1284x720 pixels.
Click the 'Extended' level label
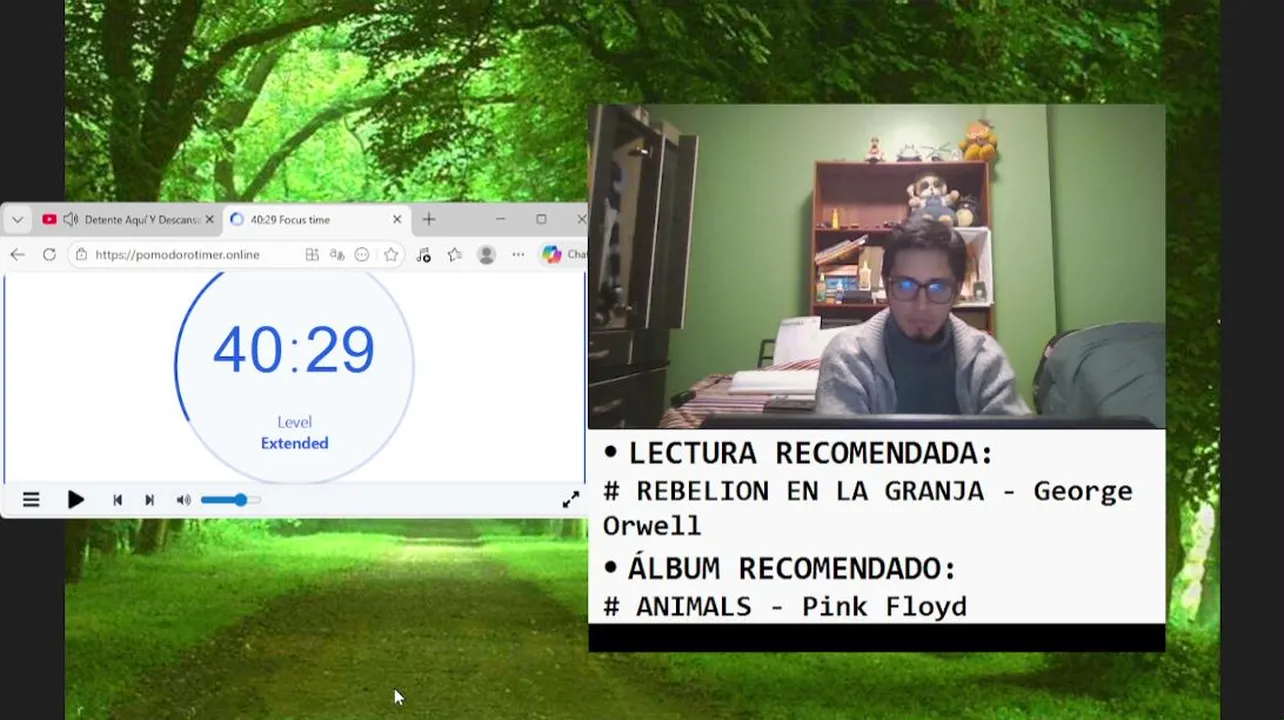click(294, 443)
